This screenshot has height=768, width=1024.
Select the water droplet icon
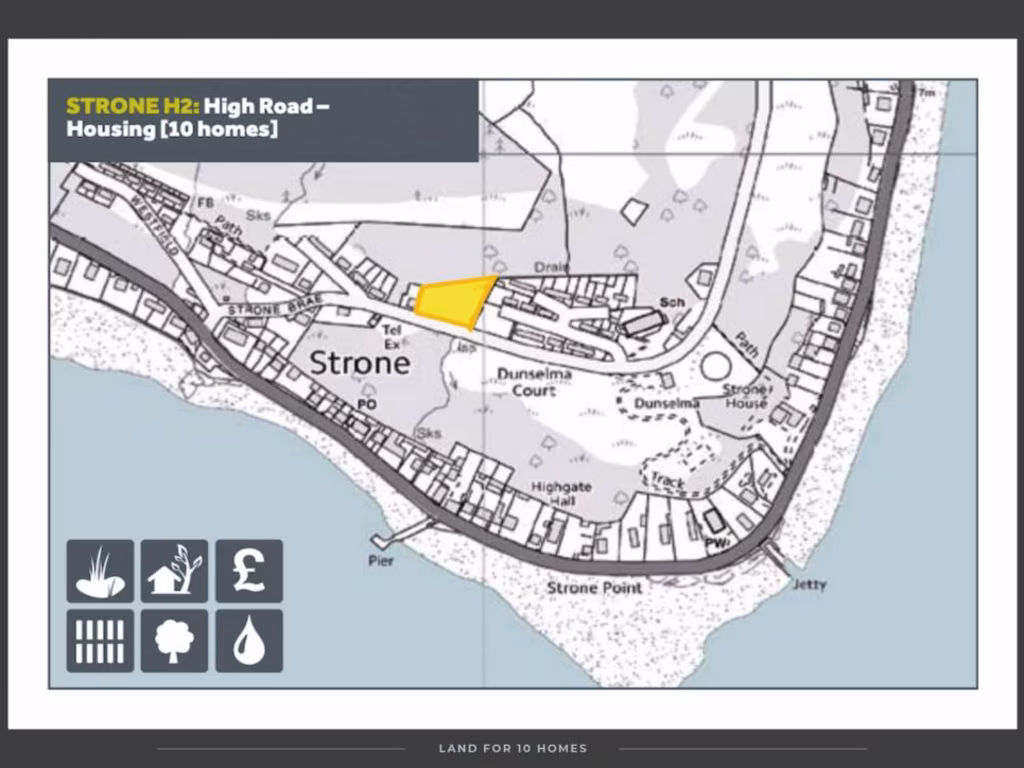249,641
